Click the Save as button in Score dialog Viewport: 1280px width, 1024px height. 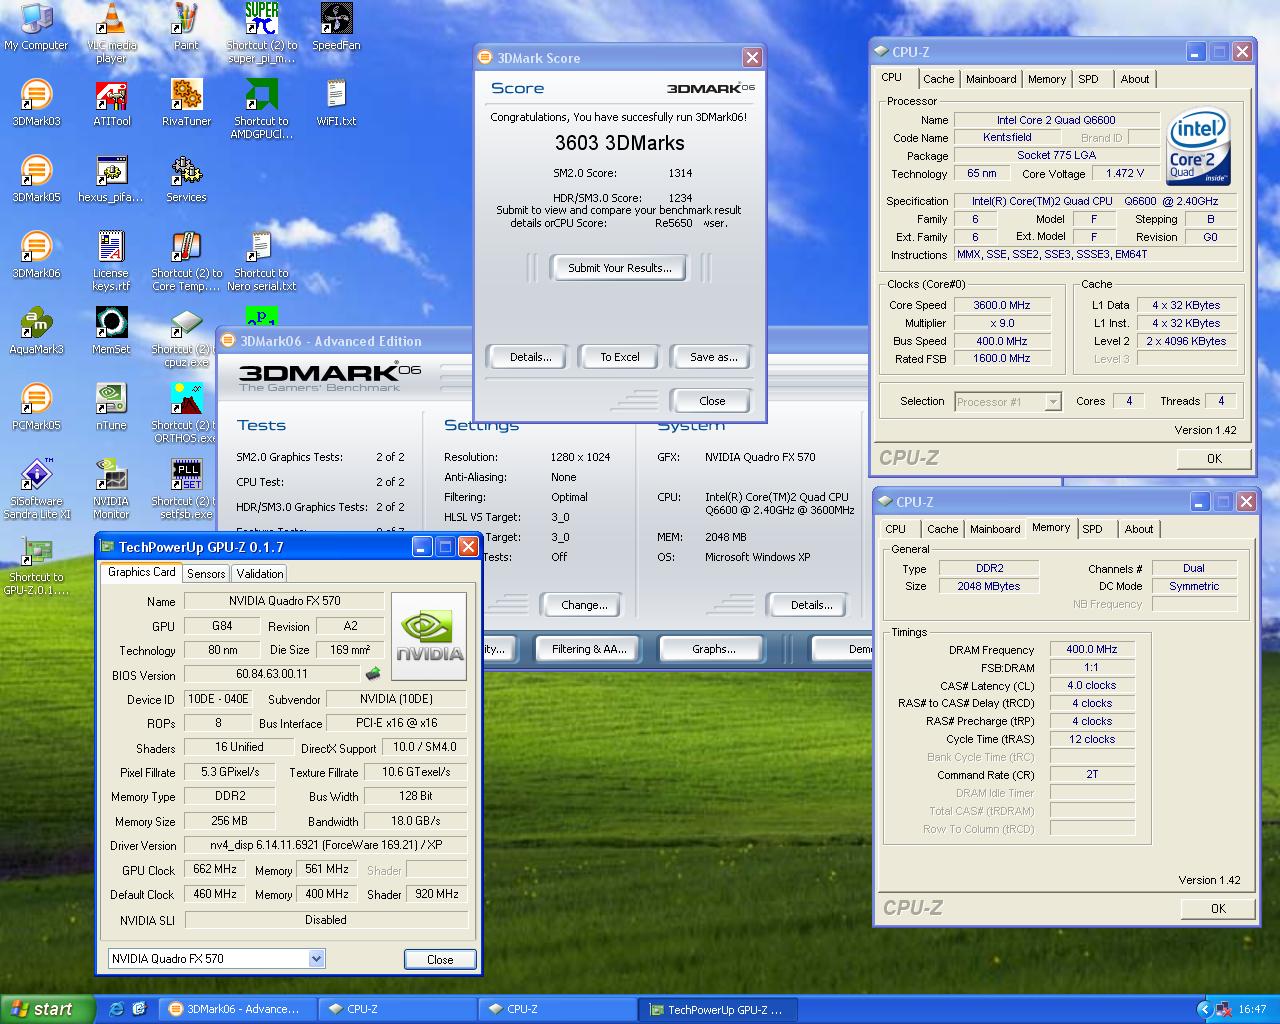(x=713, y=357)
